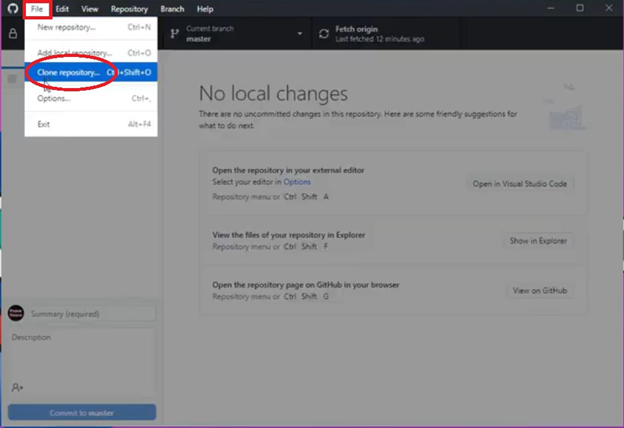Viewport: 624px width, 428px height.
Task: Click Last fetched 12 minutes ago text
Action: pos(380,39)
